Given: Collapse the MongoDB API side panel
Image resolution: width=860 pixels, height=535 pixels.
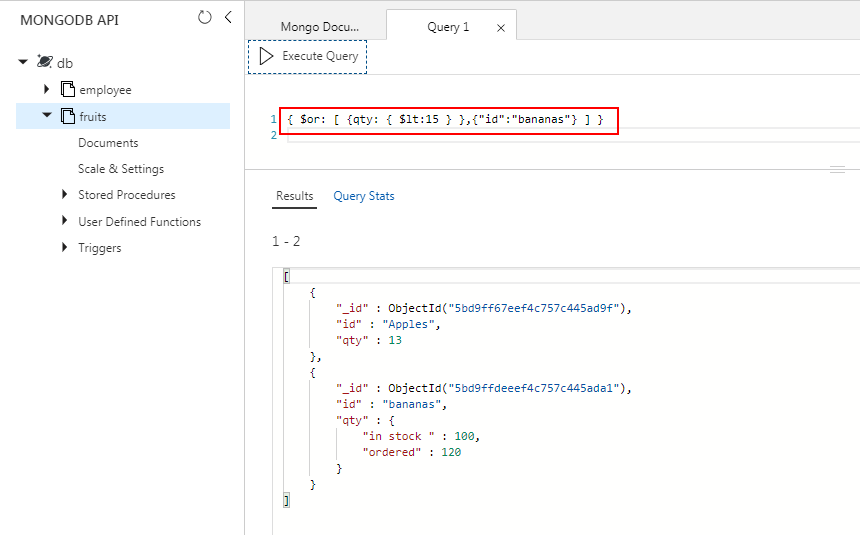Looking at the screenshot, I should pos(228,18).
